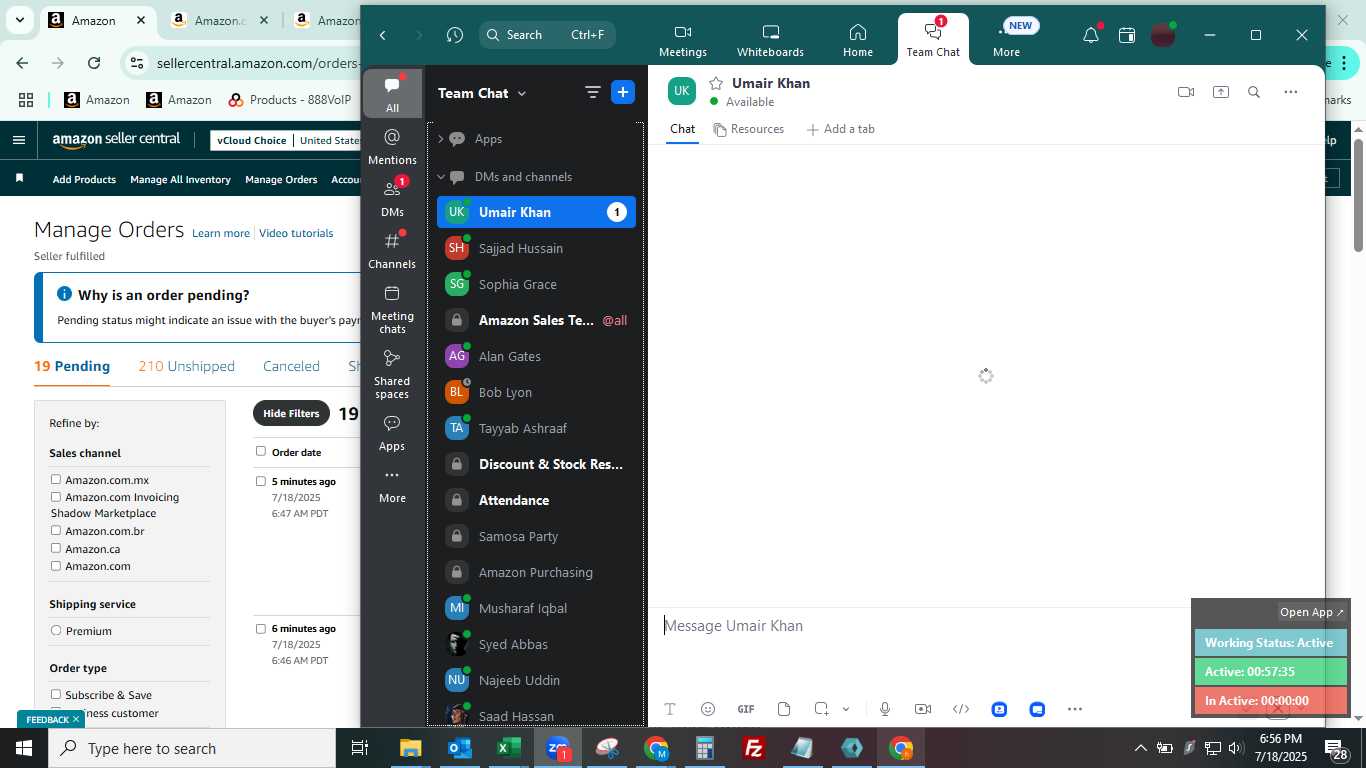Image resolution: width=1366 pixels, height=768 pixels.
Task: Click the share screen icon in chat header
Action: (1221, 92)
